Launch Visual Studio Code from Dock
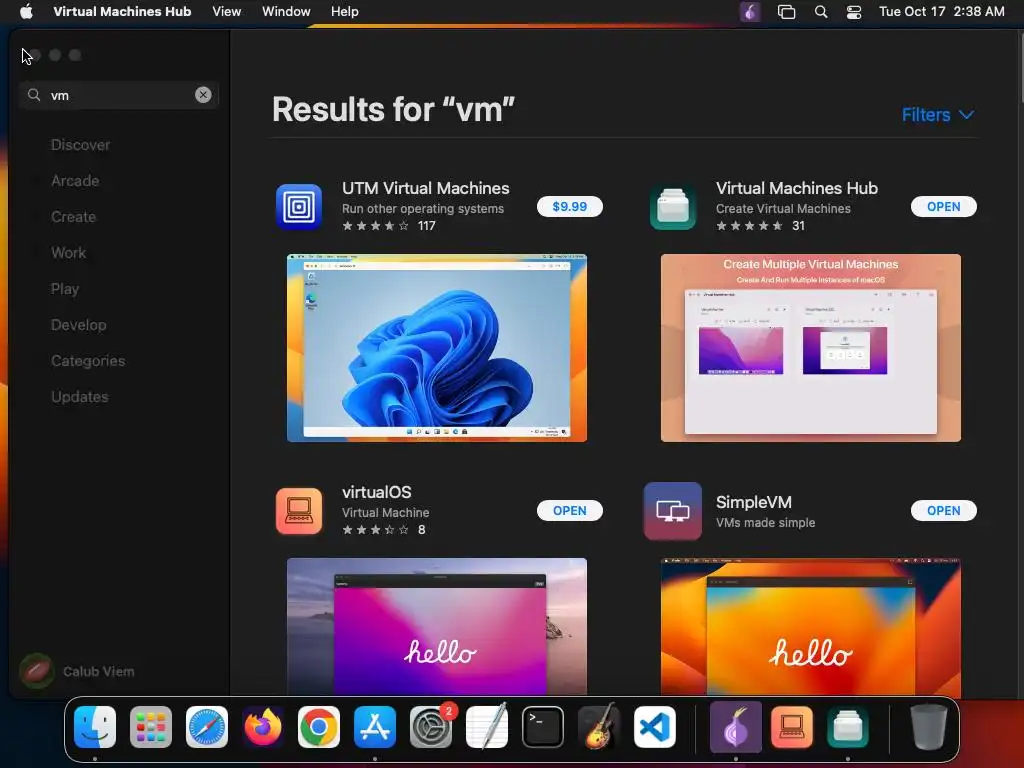 coord(654,726)
